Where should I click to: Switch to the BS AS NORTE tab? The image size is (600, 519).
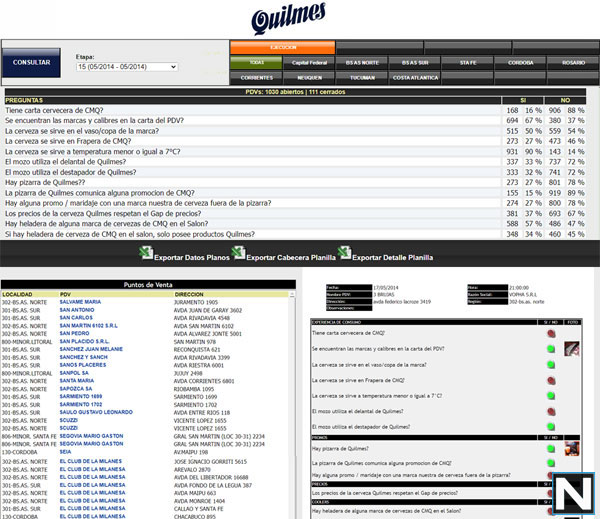362,63
